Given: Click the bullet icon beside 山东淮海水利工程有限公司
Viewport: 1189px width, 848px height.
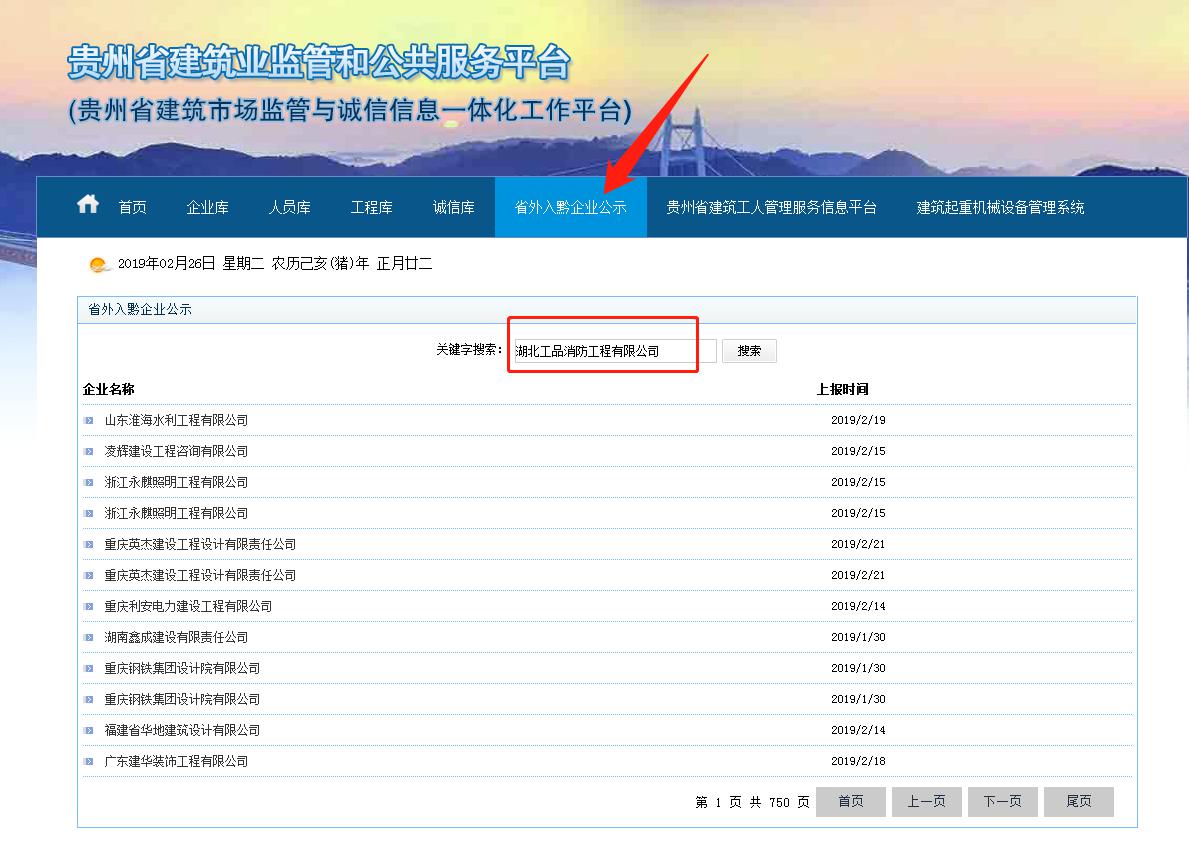Looking at the screenshot, I should click(x=89, y=420).
